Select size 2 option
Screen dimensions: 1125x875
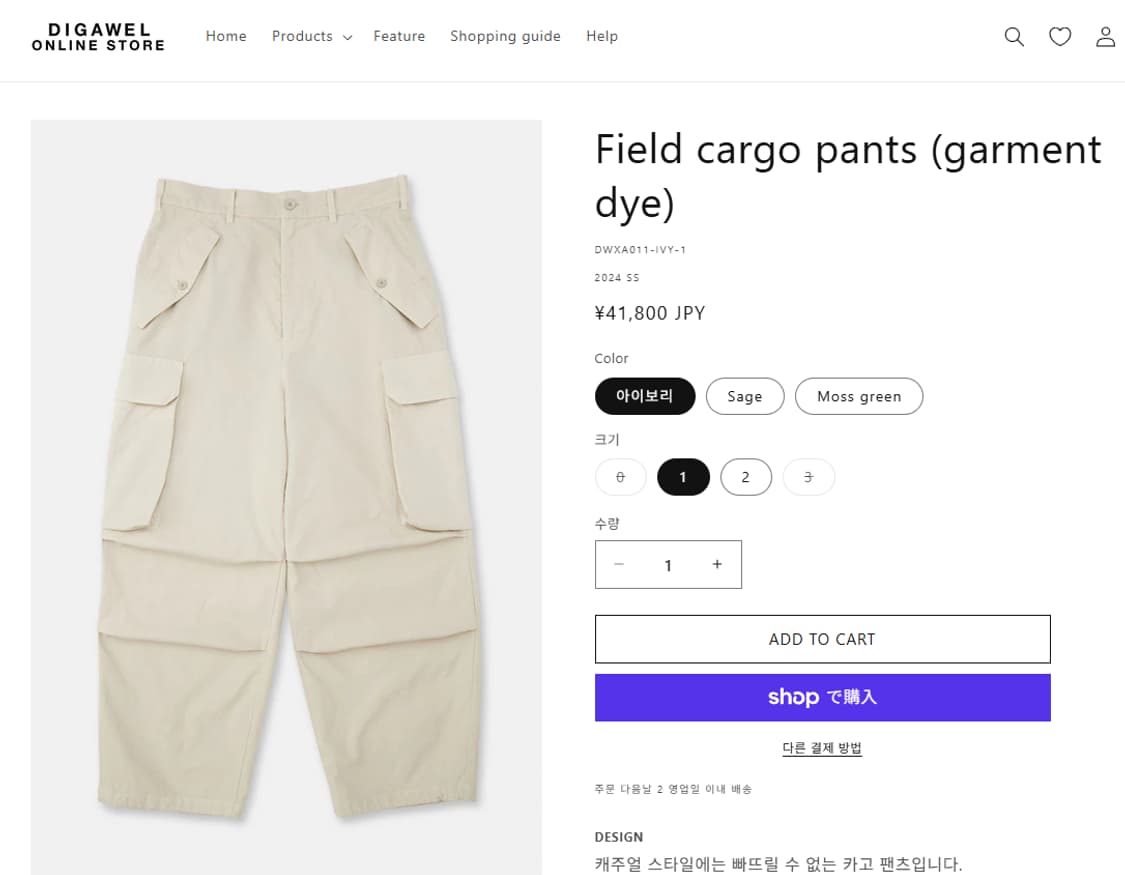pos(746,477)
